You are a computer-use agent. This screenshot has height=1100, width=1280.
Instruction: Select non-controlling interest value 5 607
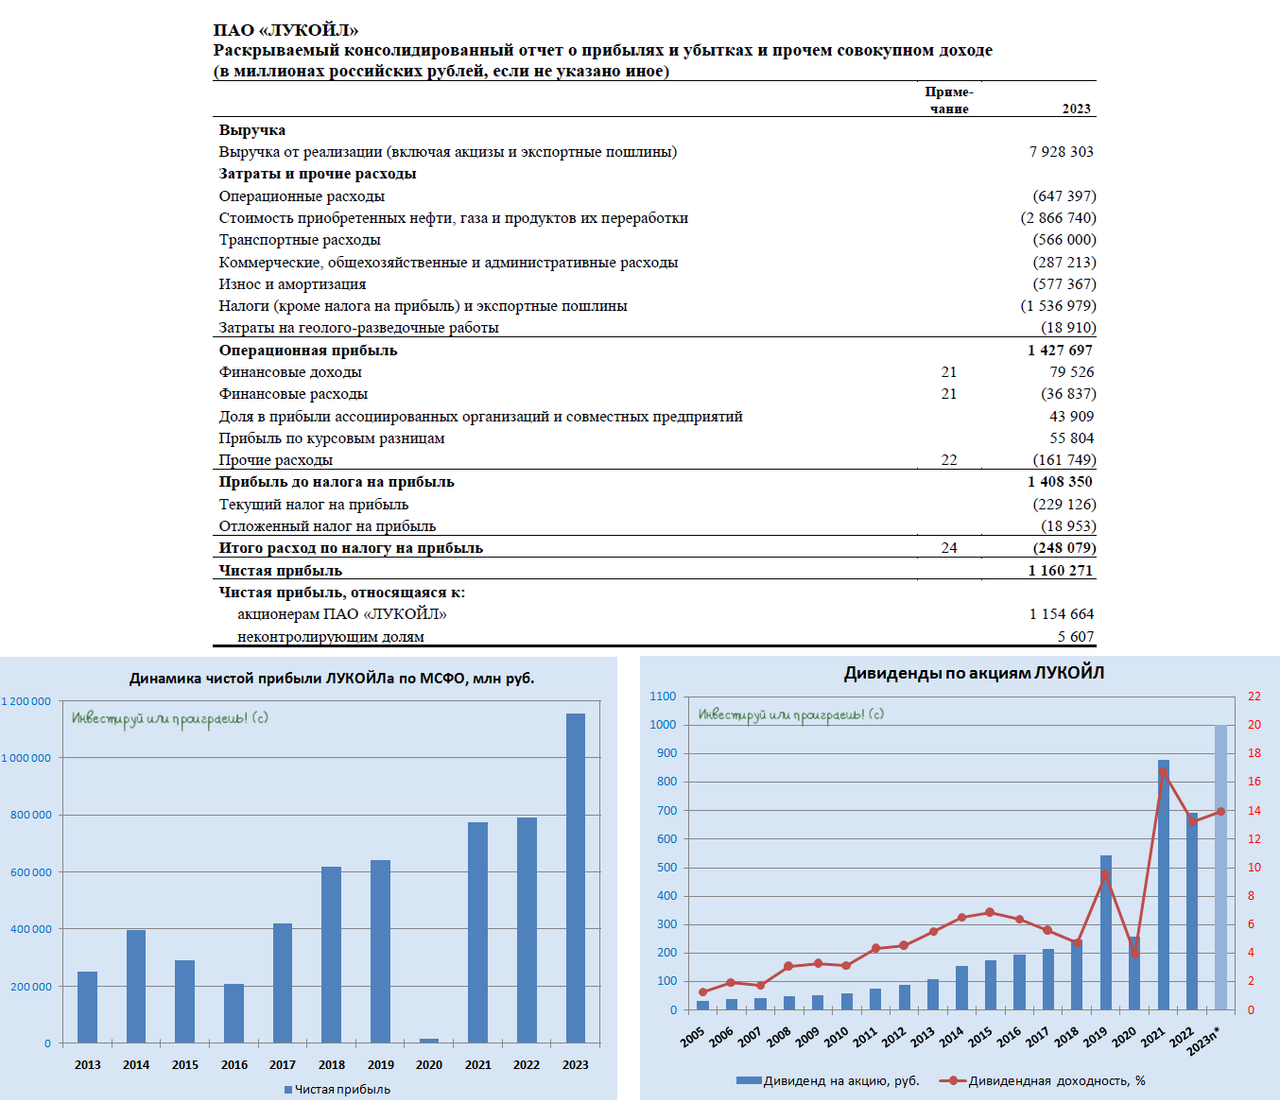pos(1076,636)
